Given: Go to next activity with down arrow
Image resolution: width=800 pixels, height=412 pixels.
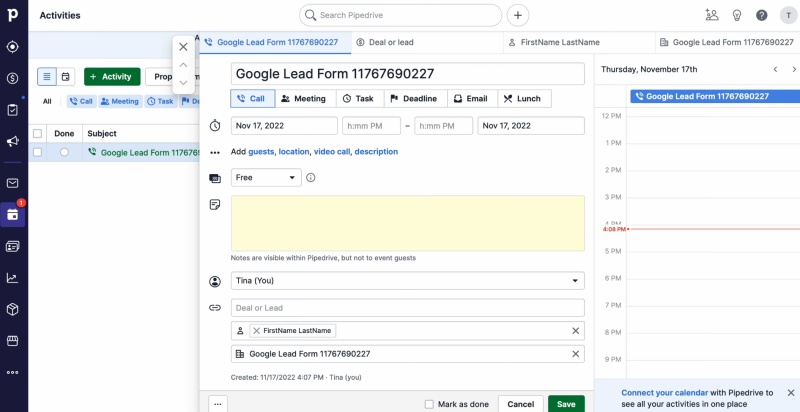Looking at the screenshot, I should (183, 83).
